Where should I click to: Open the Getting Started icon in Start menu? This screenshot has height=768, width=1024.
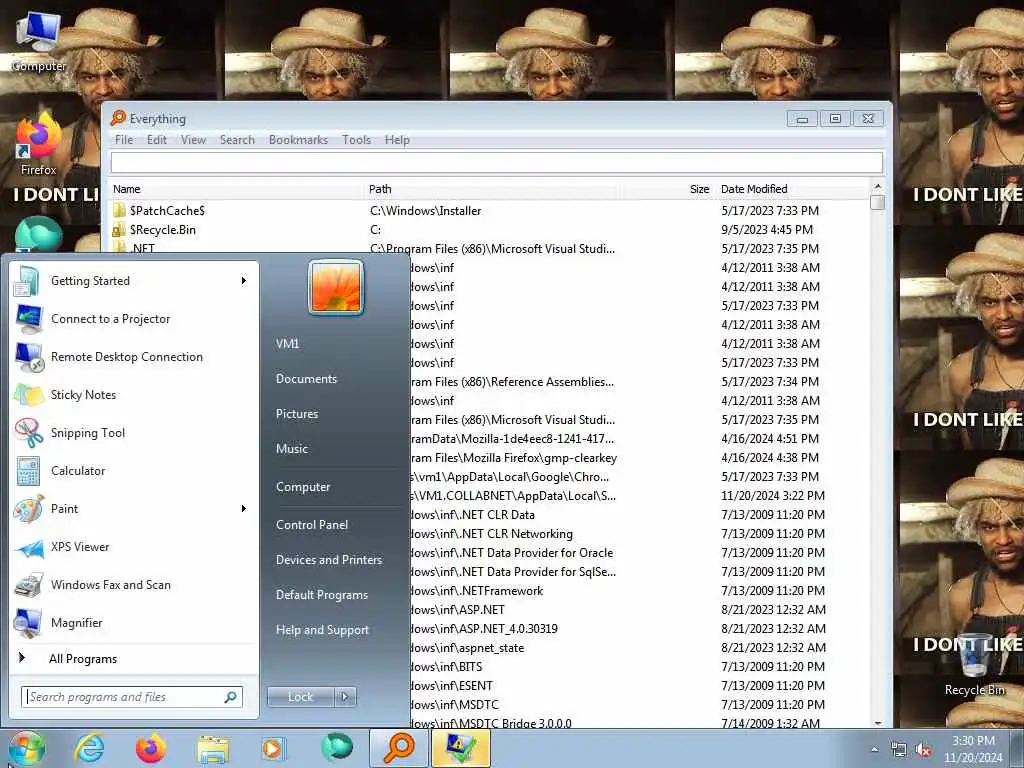[x=27, y=281]
